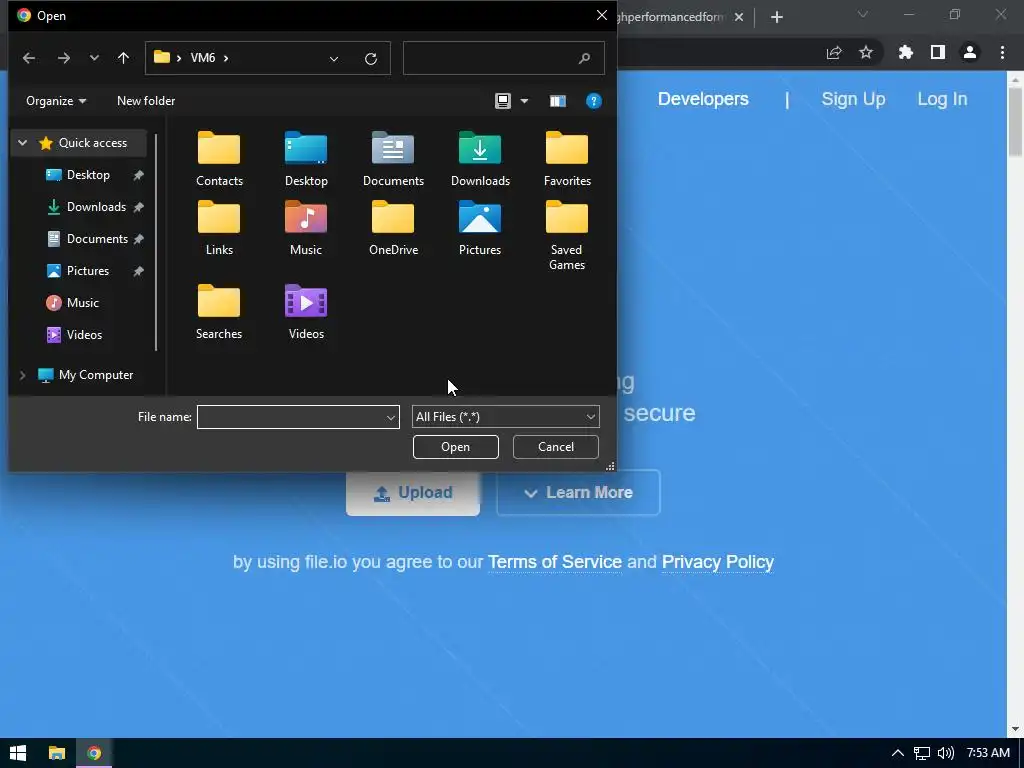Select Documents in Quick access
1024x768 pixels.
coord(96,238)
